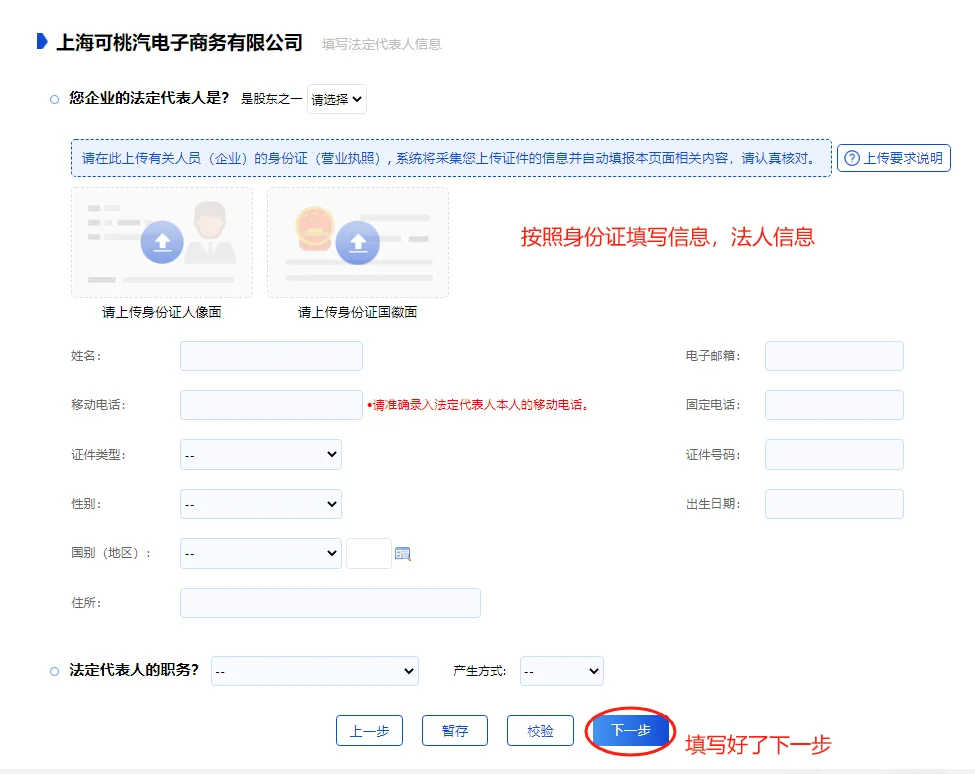This screenshot has height=774, width=975.
Task: Open the 性别 dropdown
Action: pos(260,503)
